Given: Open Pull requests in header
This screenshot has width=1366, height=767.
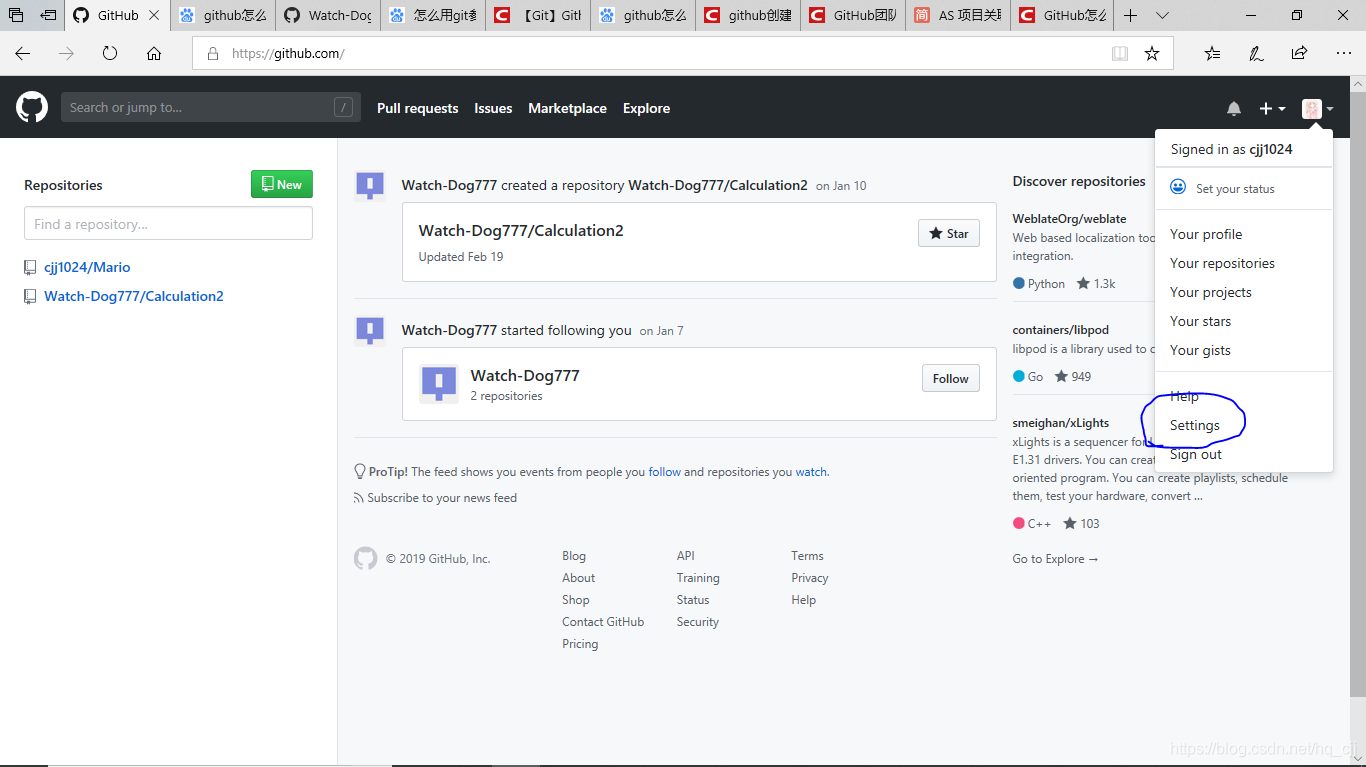Looking at the screenshot, I should click(417, 108).
